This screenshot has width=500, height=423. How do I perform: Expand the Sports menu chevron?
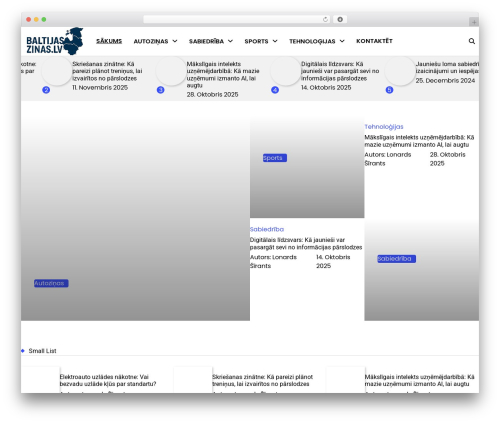coord(275,41)
